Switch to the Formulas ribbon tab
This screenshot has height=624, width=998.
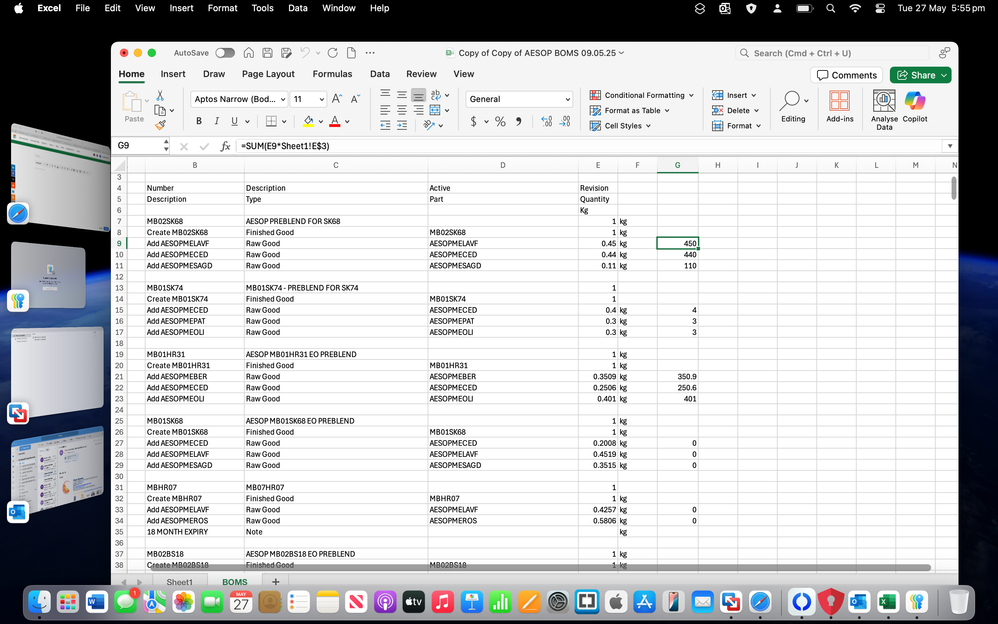pos(332,74)
